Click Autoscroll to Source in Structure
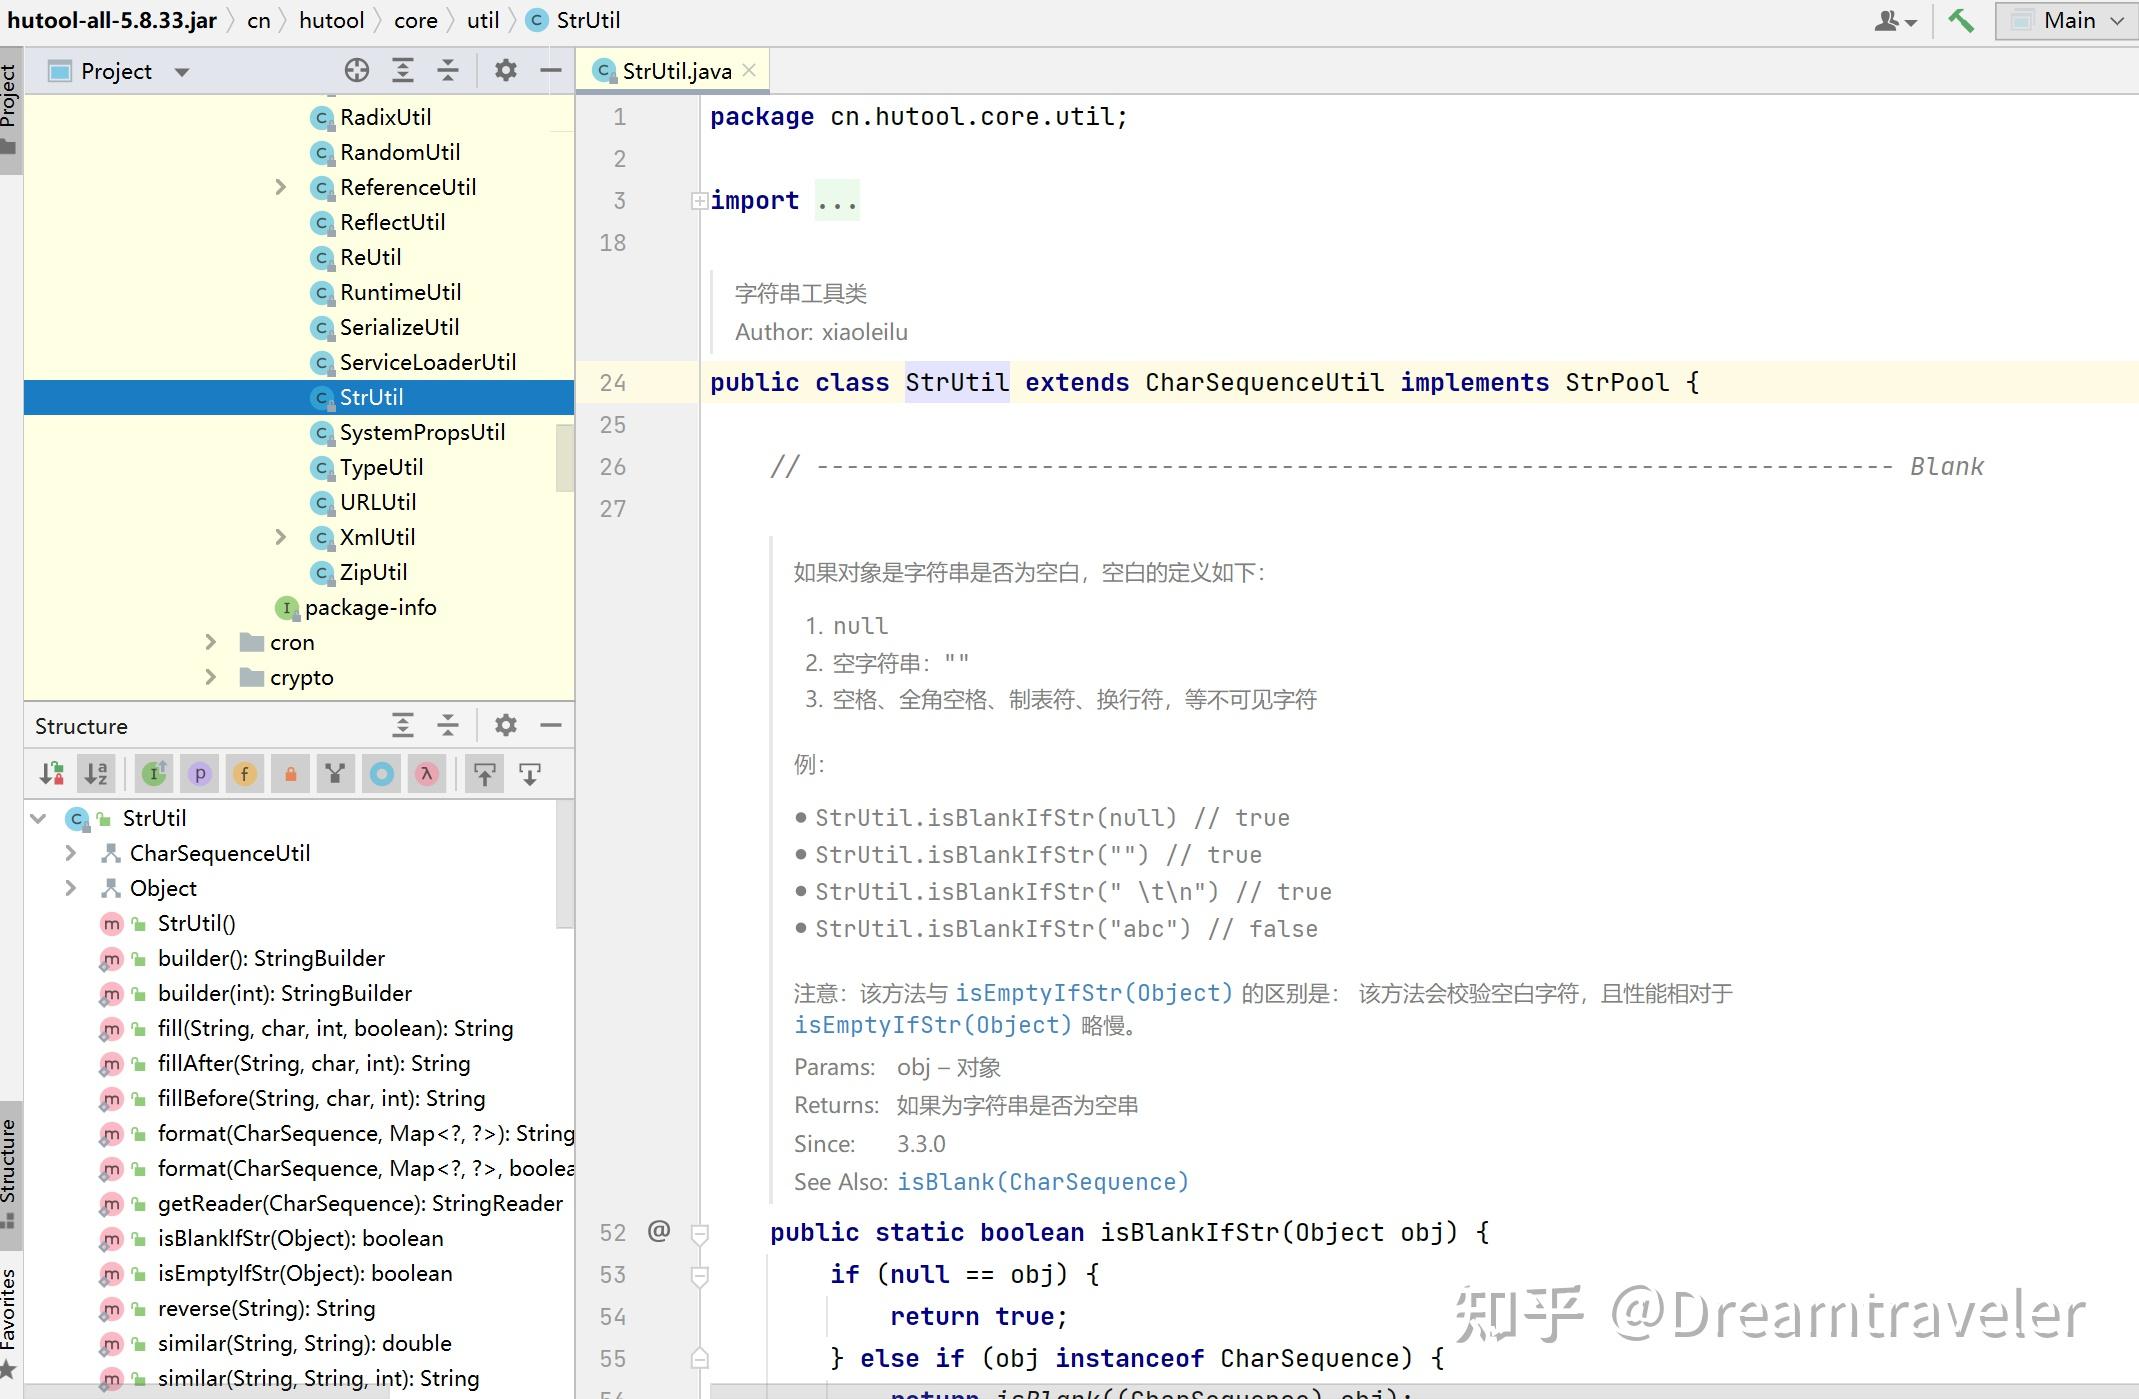This screenshot has width=2139, height=1399. 485,774
